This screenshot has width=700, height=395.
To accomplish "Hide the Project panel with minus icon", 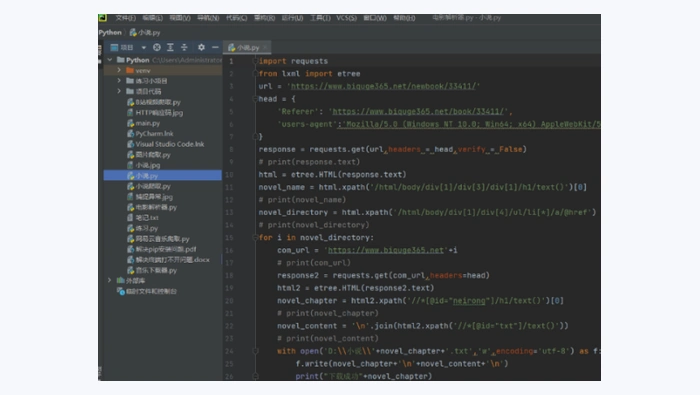I will 215,47.
